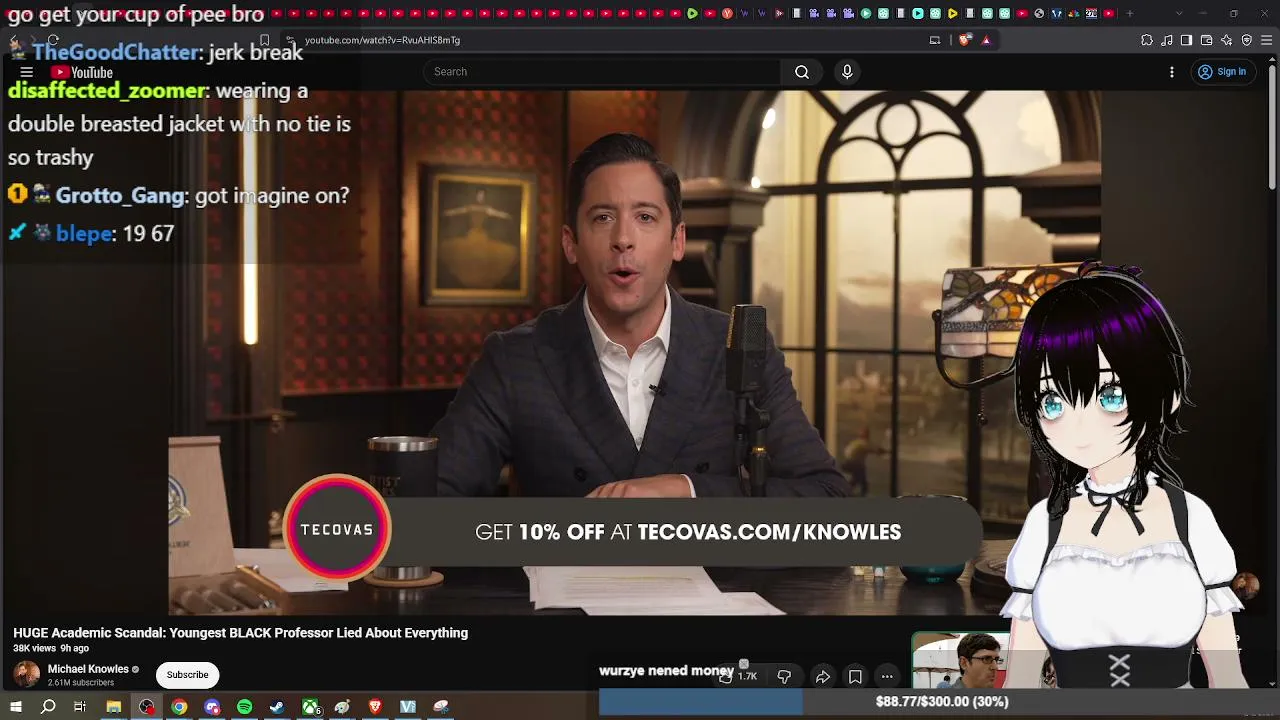Open Google Chrome from the taskbar

pyautogui.click(x=179, y=707)
